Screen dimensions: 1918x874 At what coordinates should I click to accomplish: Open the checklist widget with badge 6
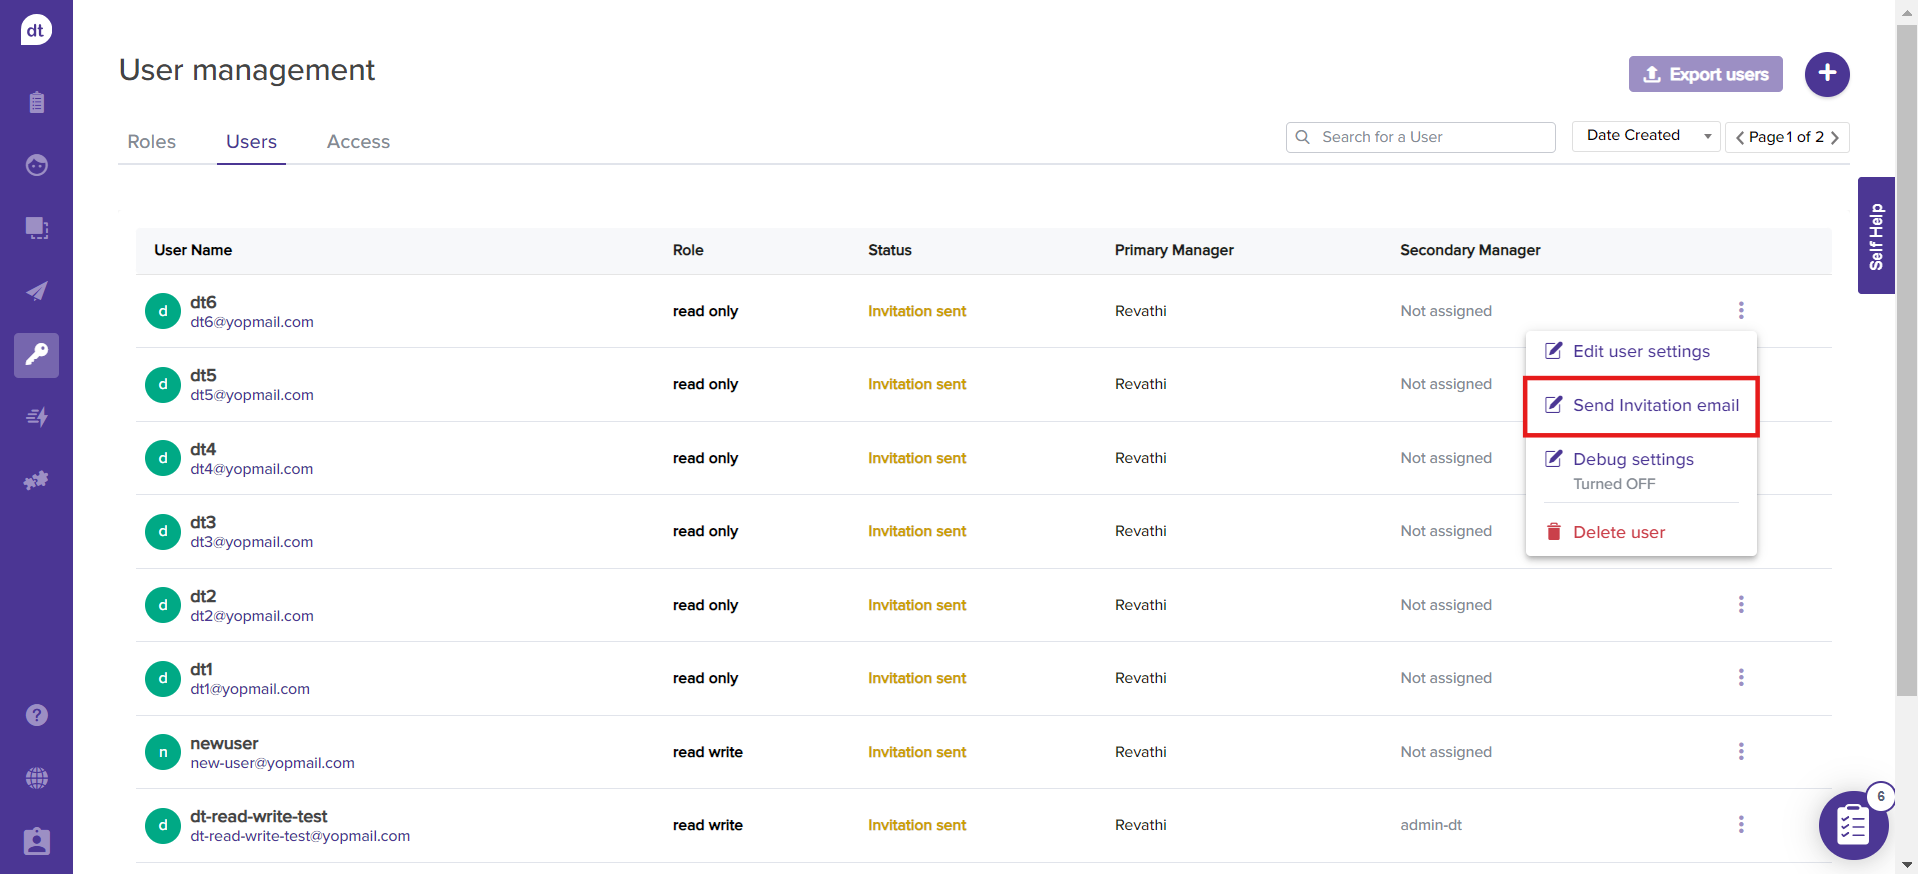tap(1852, 825)
